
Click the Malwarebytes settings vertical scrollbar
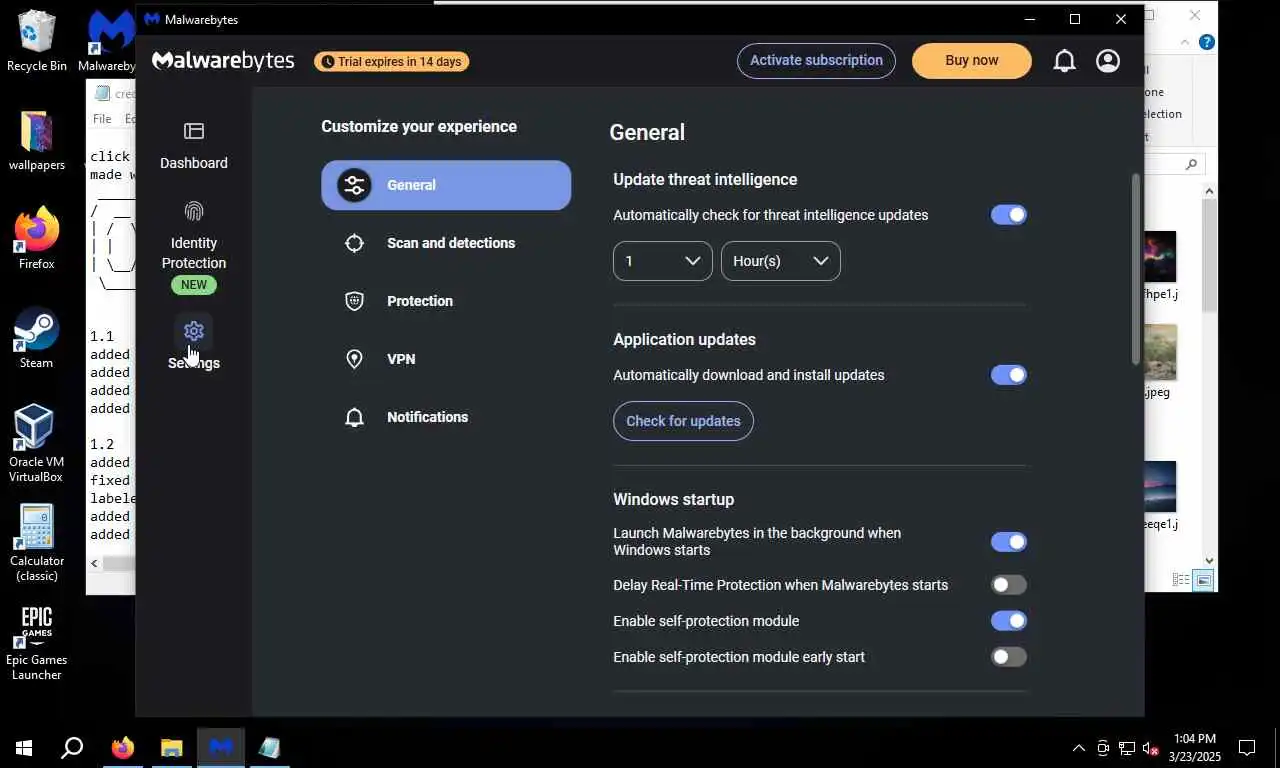click(1135, 270)
